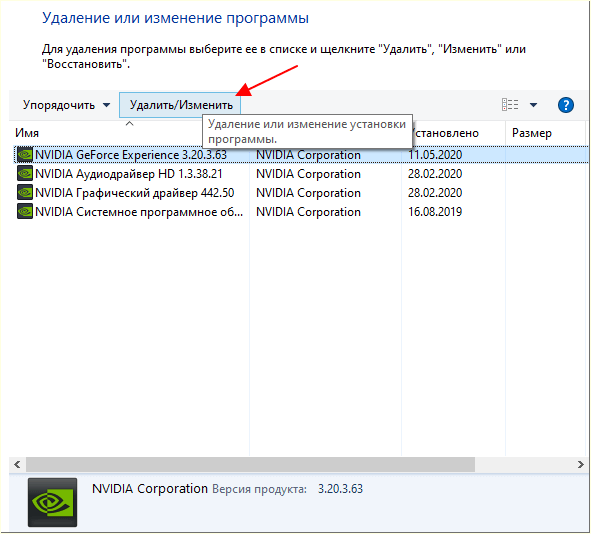
Task: Click the sort arrow above the Имя column
Action: (129, 123)
